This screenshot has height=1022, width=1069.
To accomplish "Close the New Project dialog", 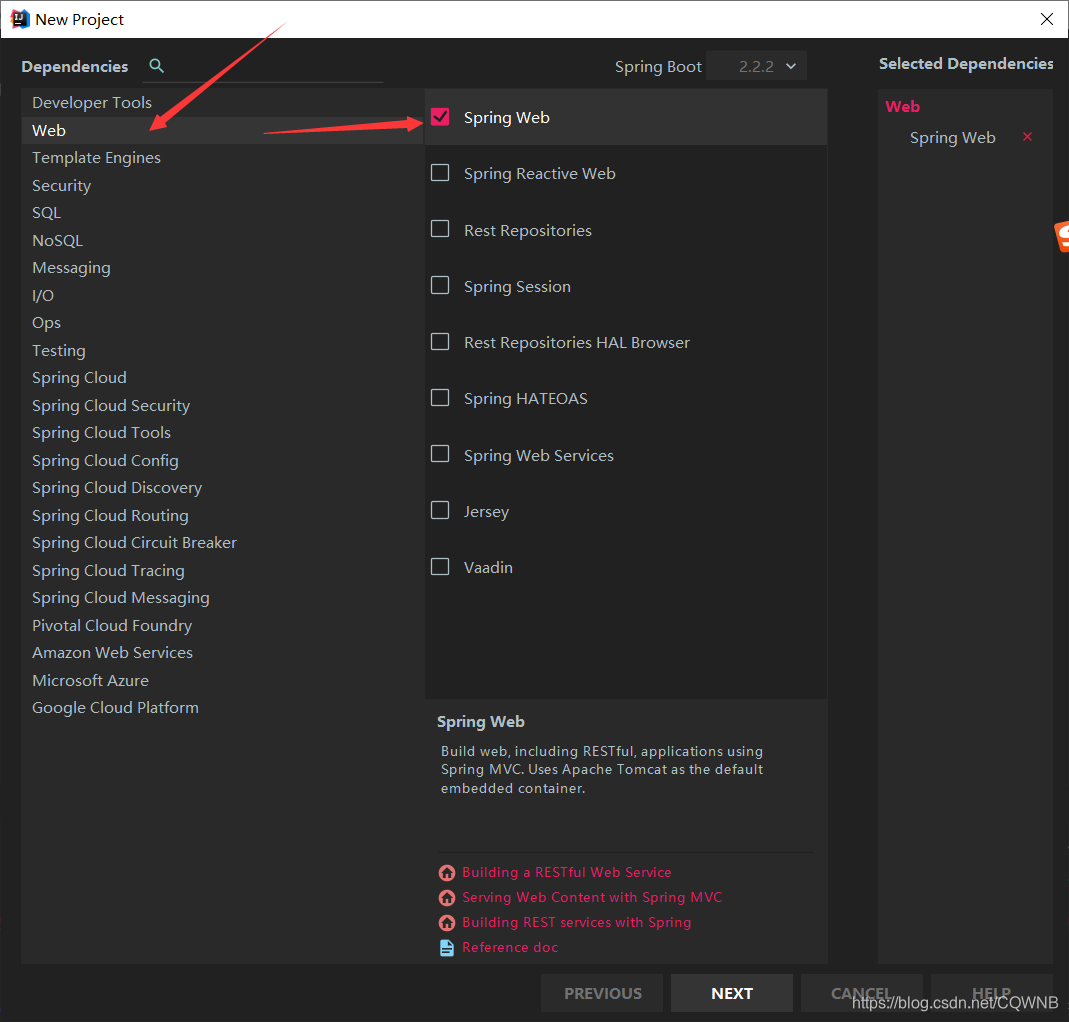I will [x=1047, y=19].
